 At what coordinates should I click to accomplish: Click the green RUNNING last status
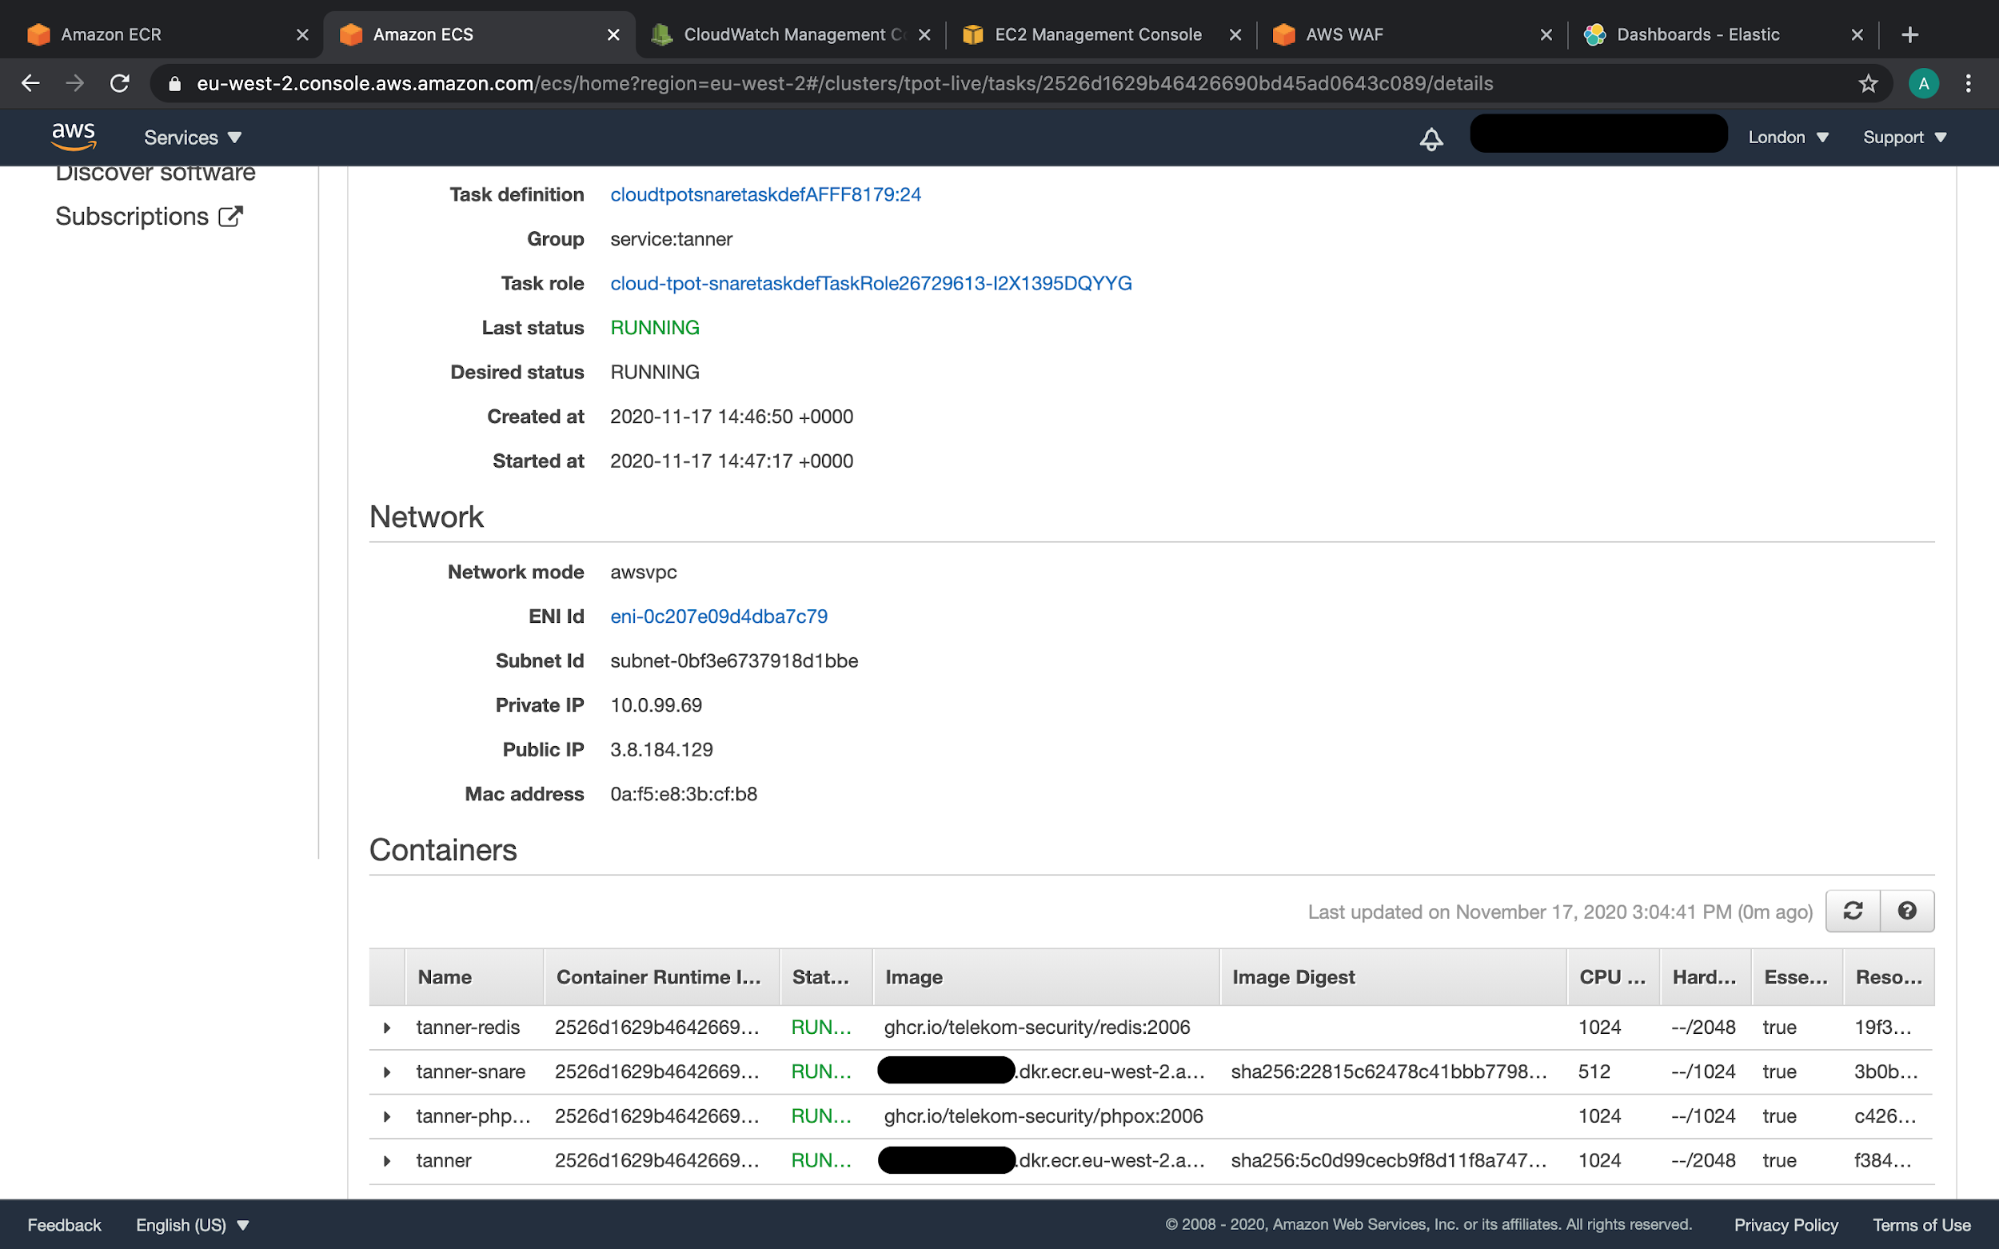(x=655, y=328)
